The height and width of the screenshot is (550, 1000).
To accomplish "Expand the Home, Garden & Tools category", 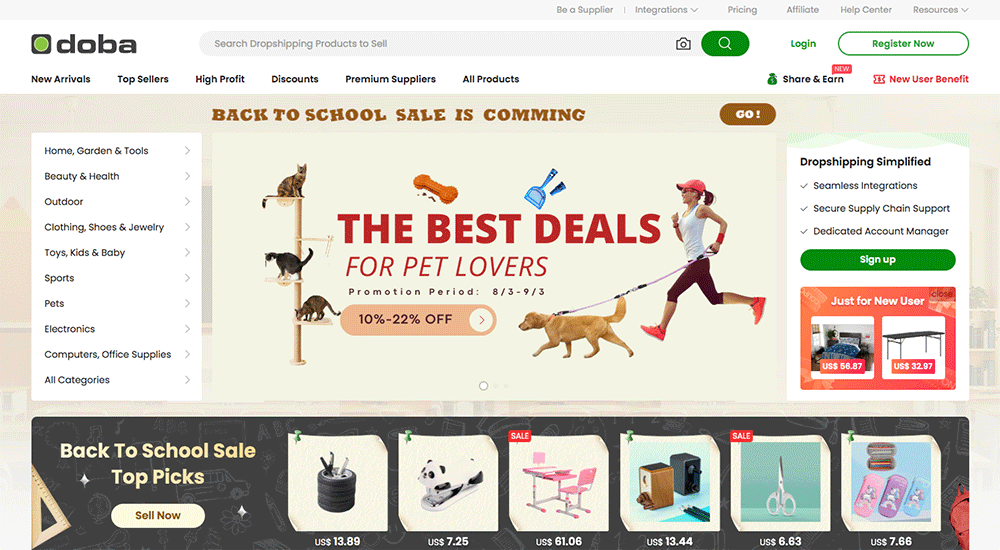I will coord(117,151).
